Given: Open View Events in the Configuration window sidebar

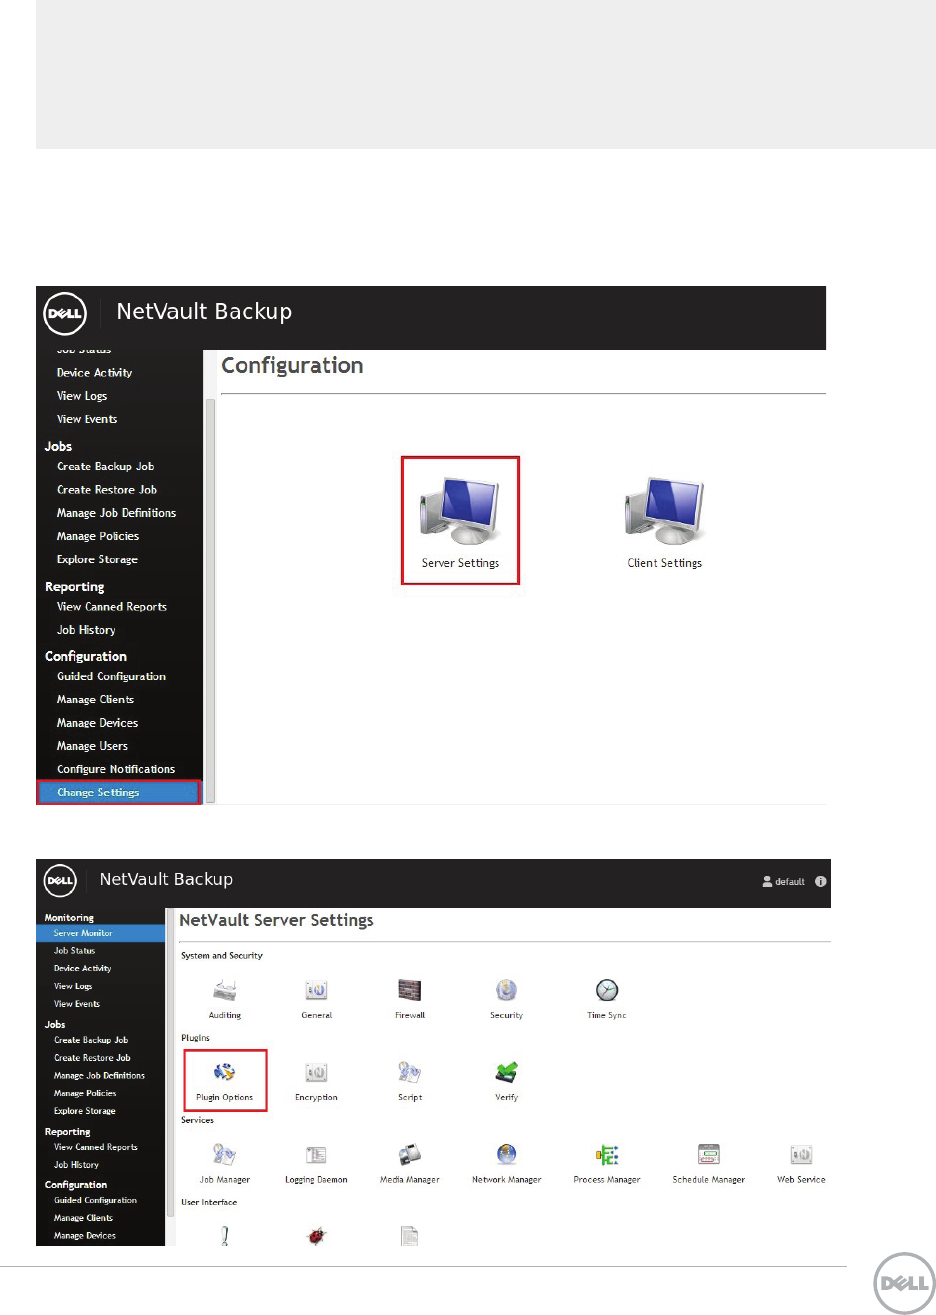Looking at the screenshot, I should point(87,419).
